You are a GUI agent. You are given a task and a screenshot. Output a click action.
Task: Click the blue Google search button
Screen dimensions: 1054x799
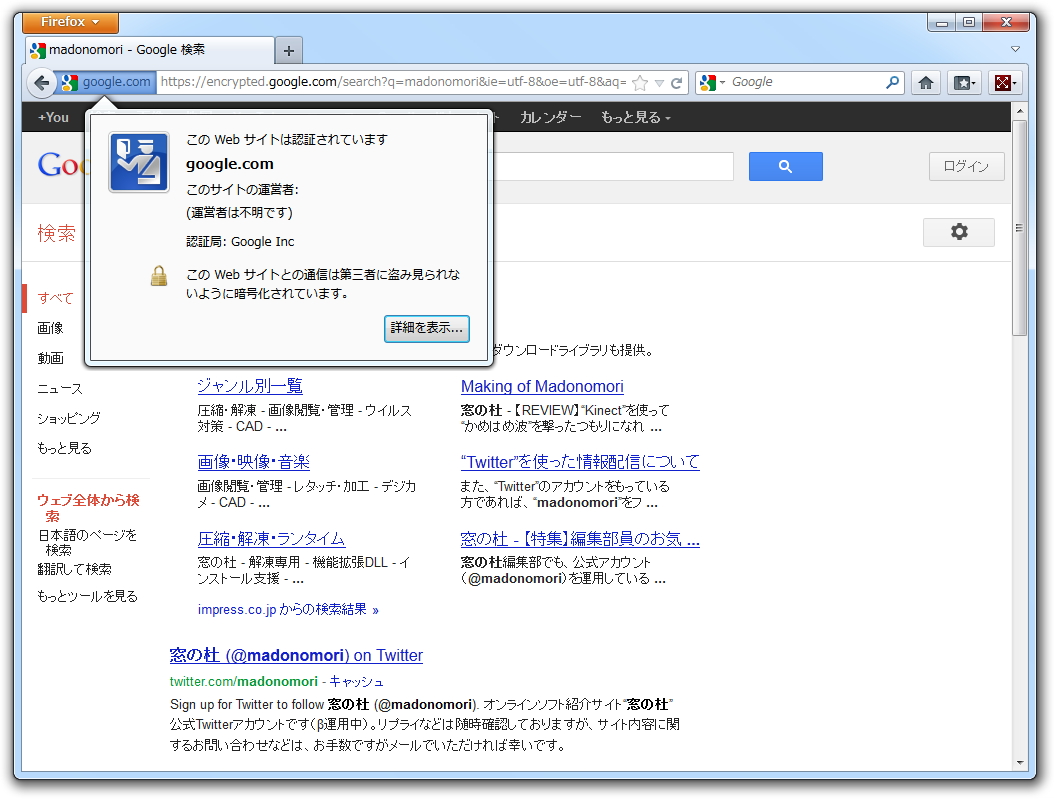click(x=785, y=166)
